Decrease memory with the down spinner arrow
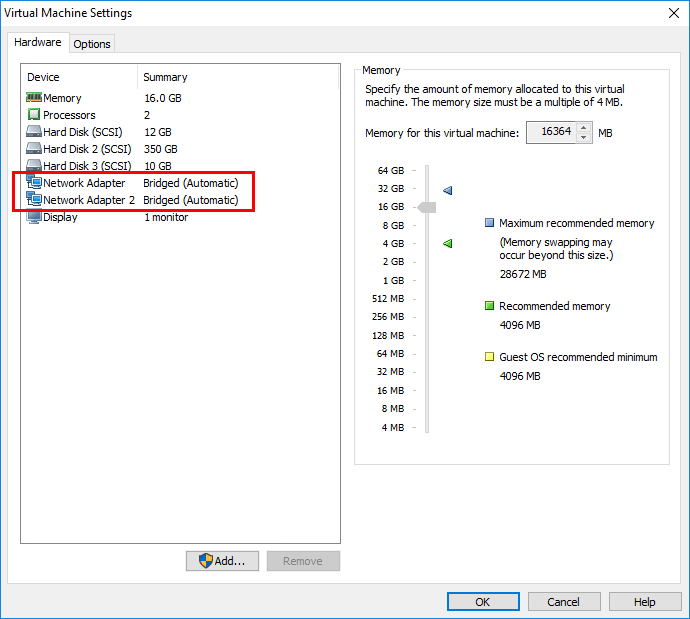This screenshot has height=619, width=690. [584, 137]
